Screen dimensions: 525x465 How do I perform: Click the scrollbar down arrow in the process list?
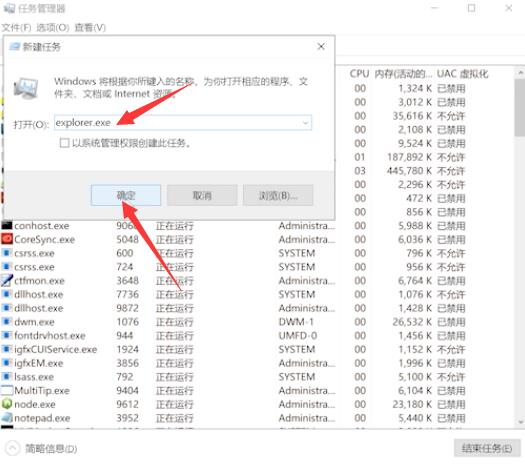click(520, 422)
